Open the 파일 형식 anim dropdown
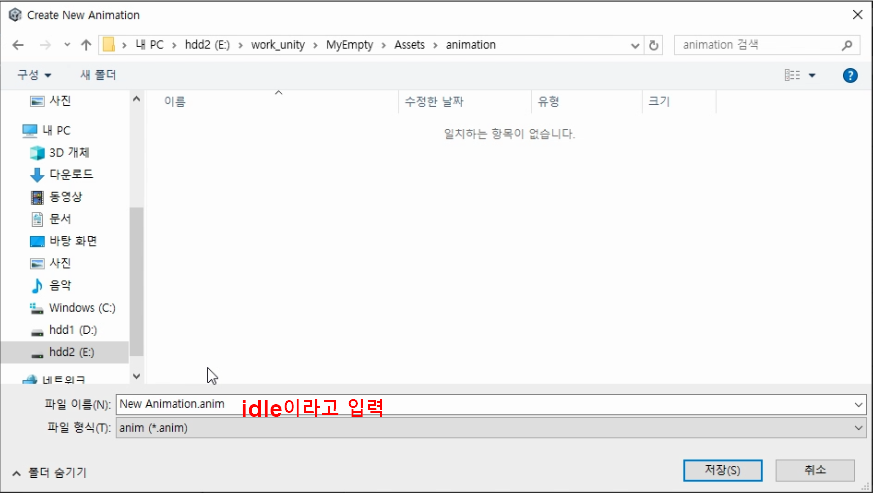 (x=490, y=427)
